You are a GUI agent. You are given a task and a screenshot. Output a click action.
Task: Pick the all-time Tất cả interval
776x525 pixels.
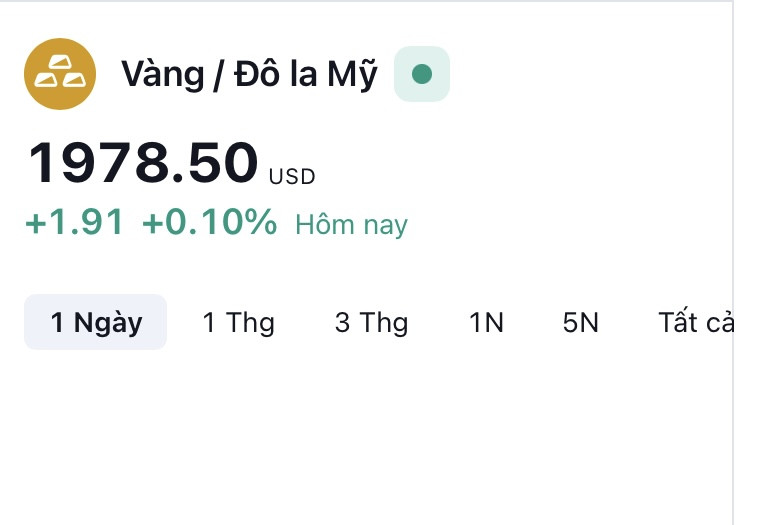point(695,322)
